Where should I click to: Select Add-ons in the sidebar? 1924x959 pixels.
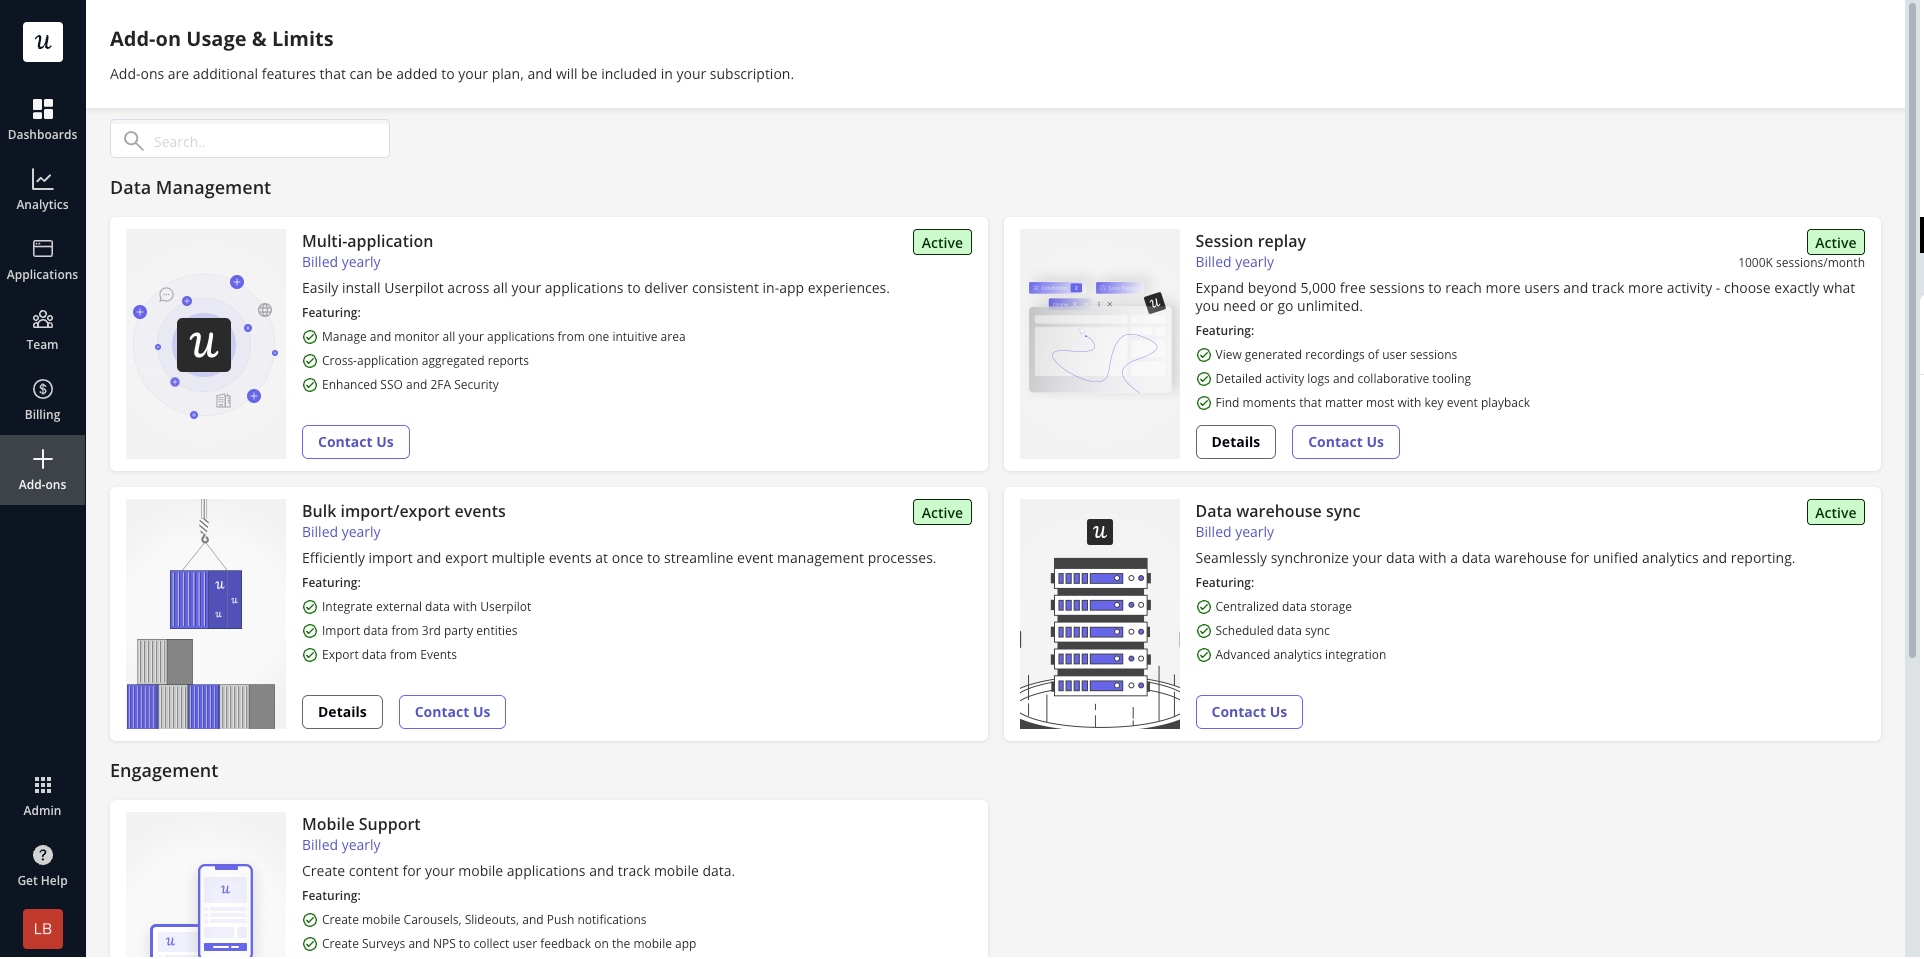pyautogui.click(x=42, y=470)
